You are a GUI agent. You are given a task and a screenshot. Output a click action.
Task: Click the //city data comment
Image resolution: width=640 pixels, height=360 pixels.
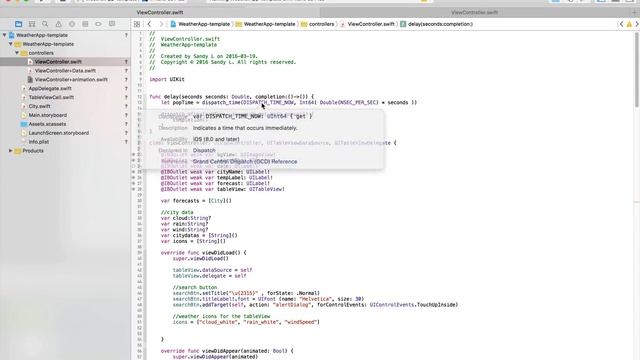[x=177, y=212]
